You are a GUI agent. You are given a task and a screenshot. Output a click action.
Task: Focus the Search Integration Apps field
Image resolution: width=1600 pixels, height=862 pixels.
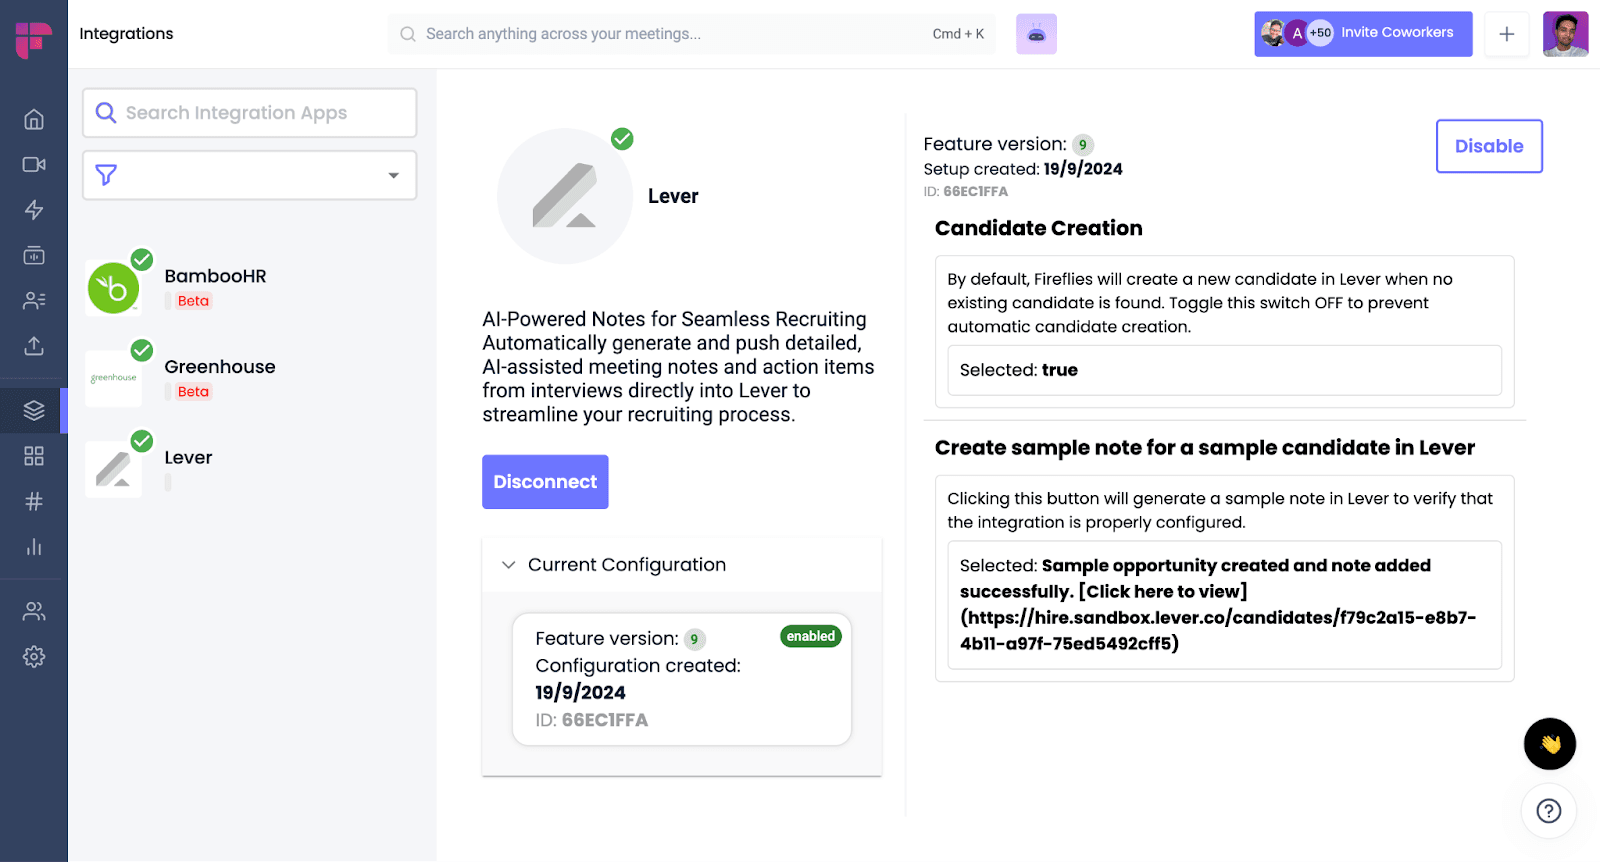(x=249, y=113)
